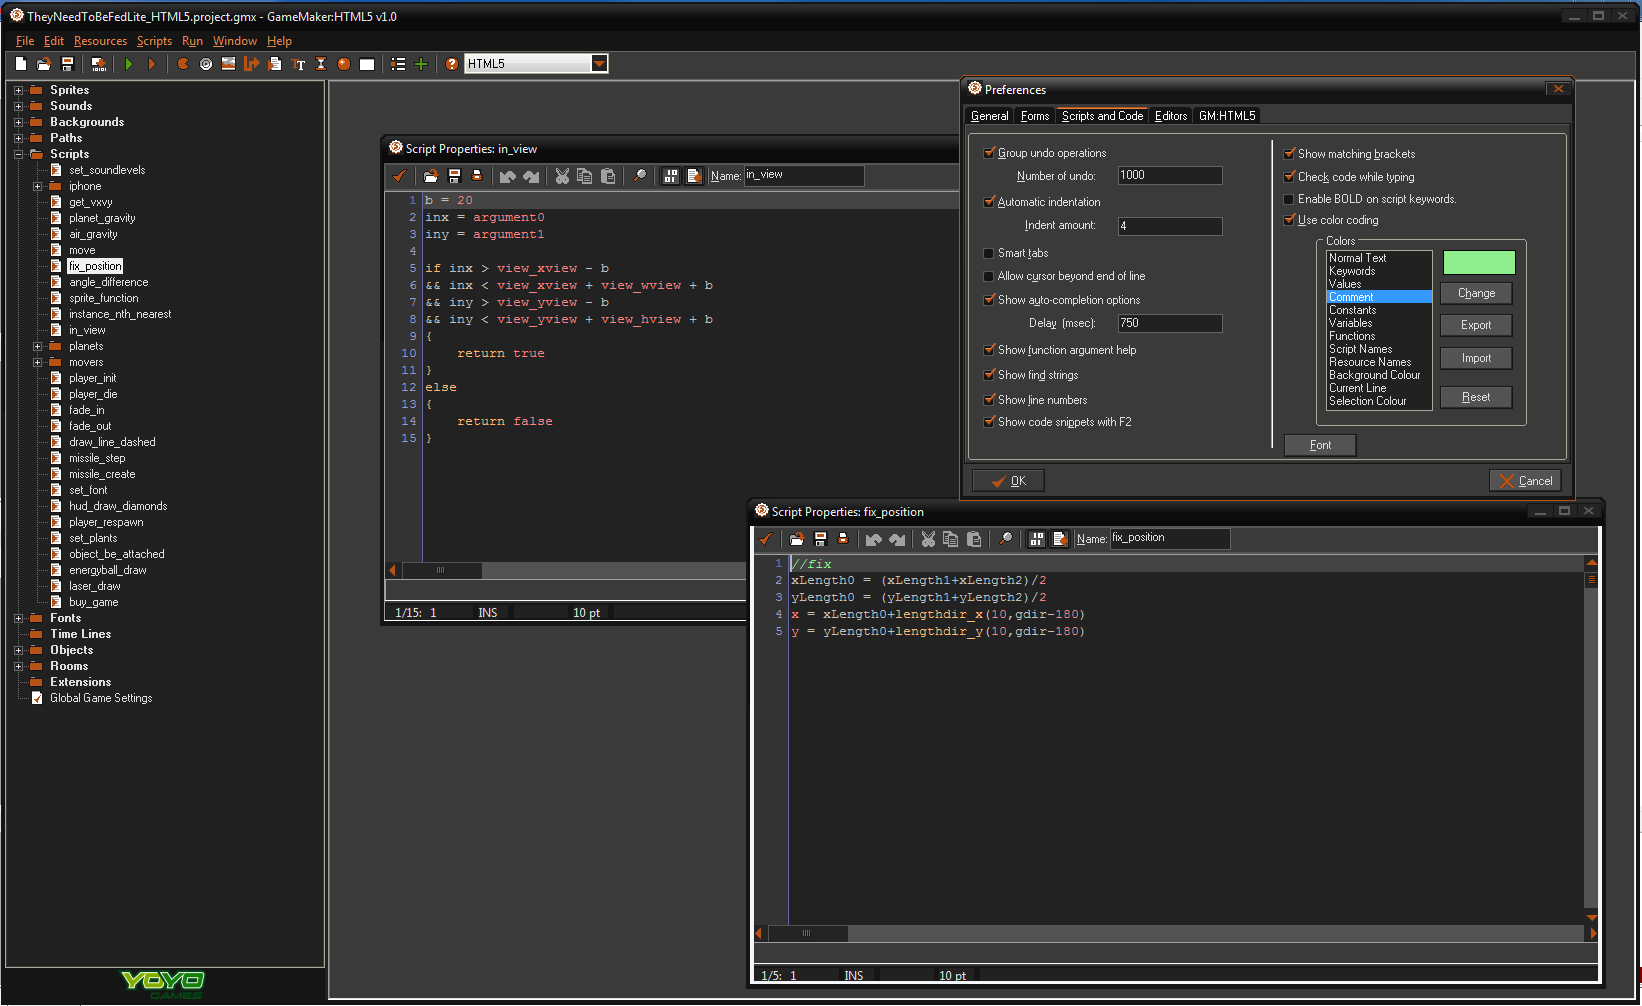This screenshot has width=1642, height=1006.
Task: Create a script with the document icon
Action: [x=275, y=64]
